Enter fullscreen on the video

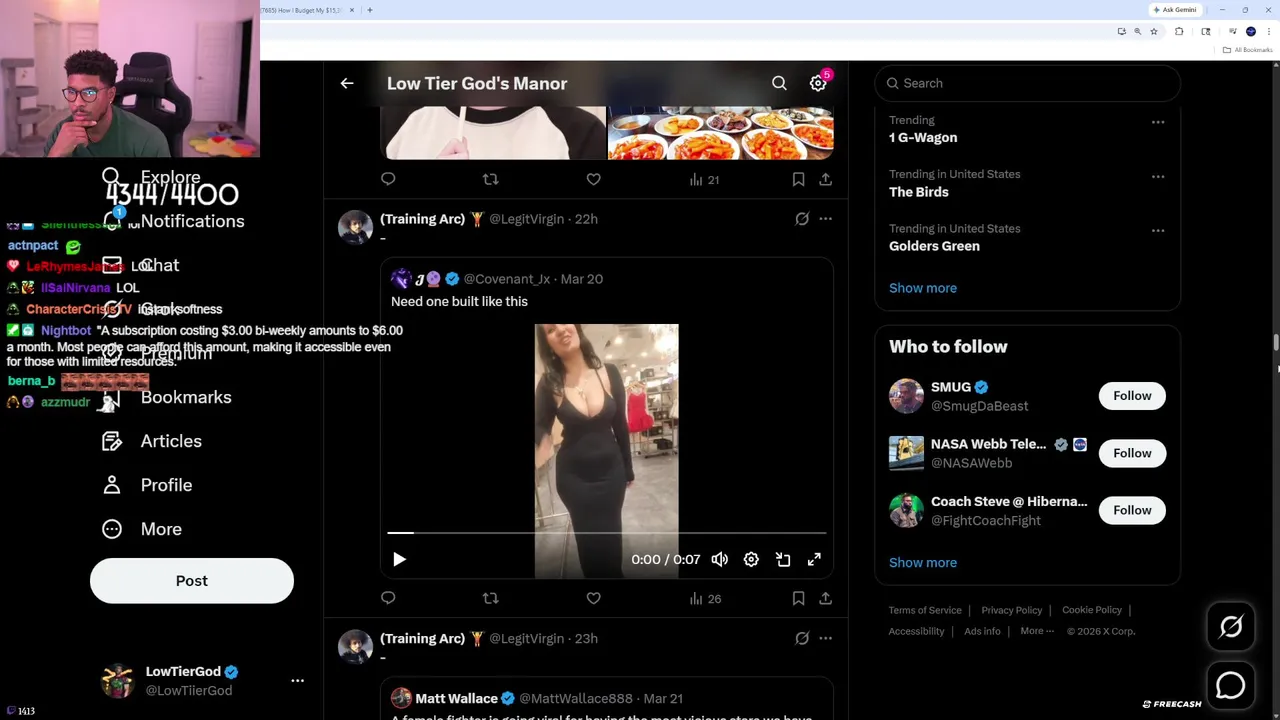click(x=814, y=560)
